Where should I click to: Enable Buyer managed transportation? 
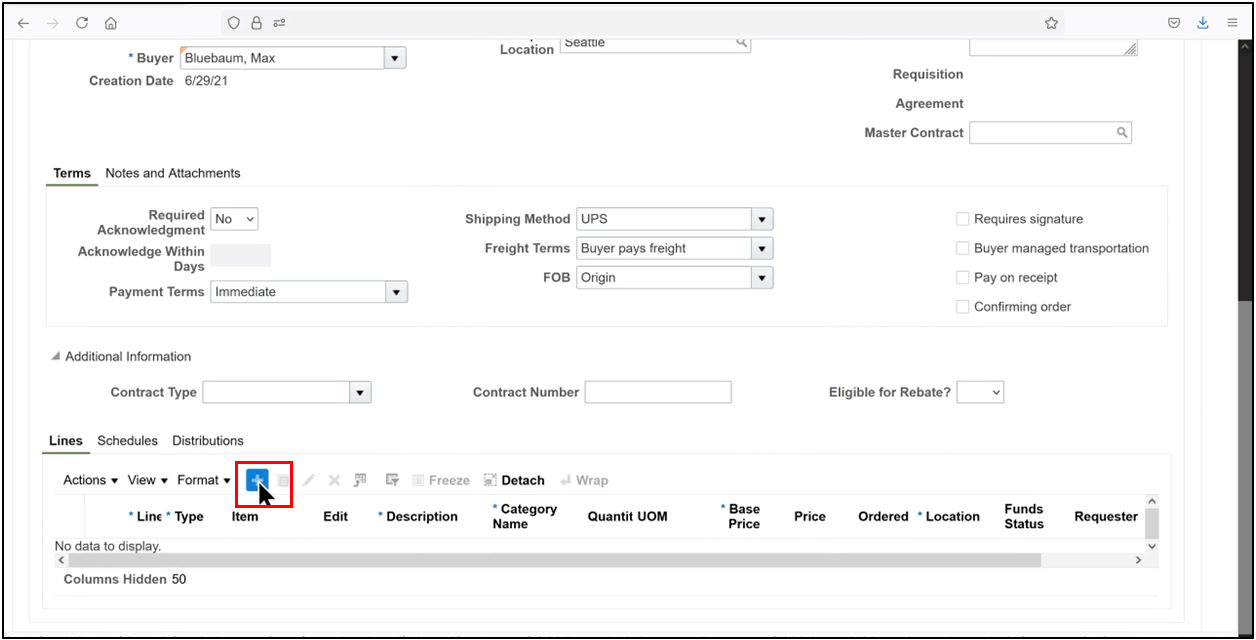click(962, 248)
